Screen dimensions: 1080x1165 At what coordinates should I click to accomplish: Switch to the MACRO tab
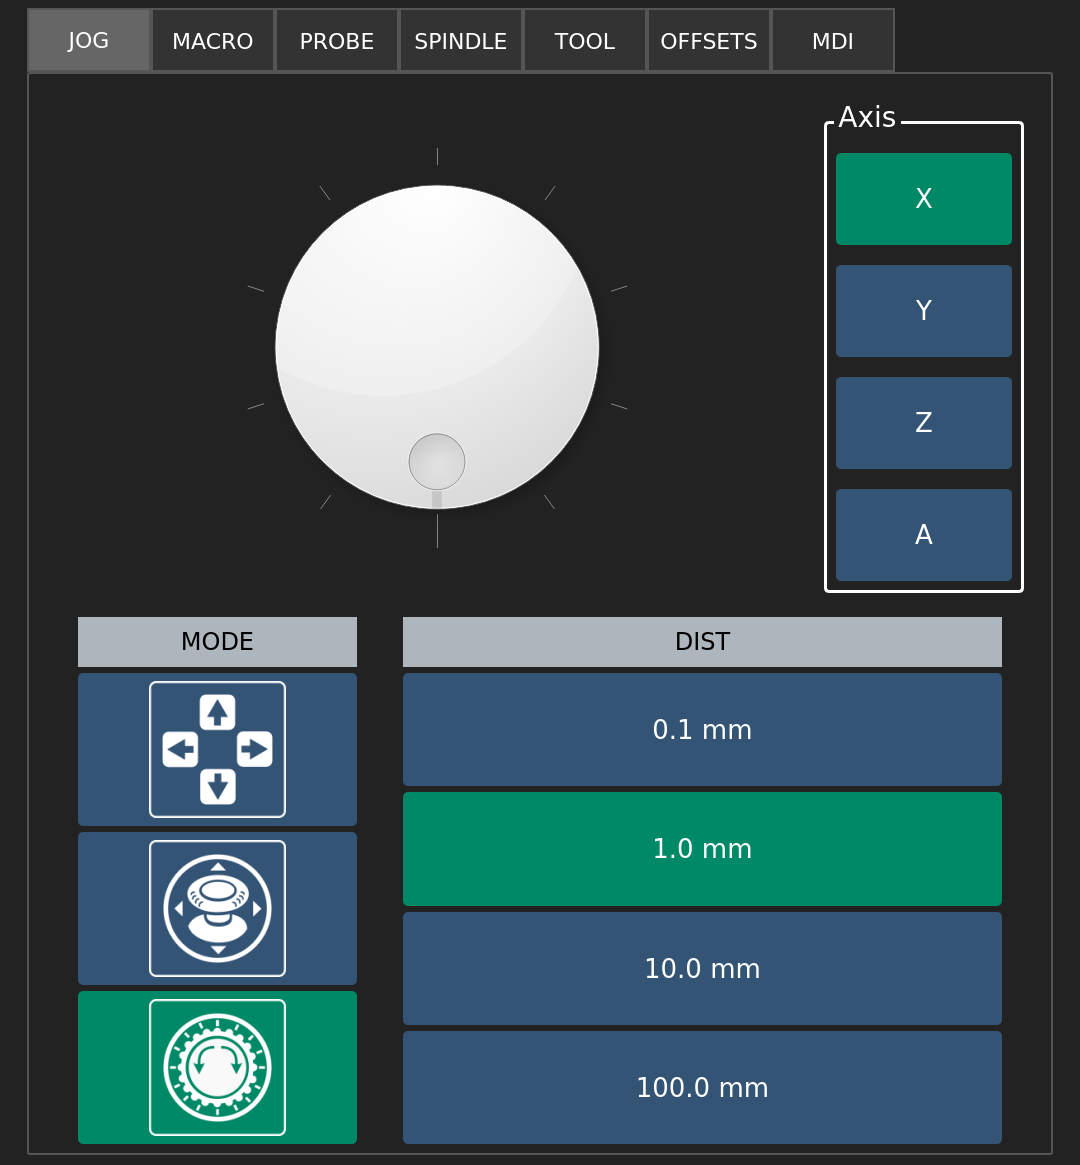point(213,41)
